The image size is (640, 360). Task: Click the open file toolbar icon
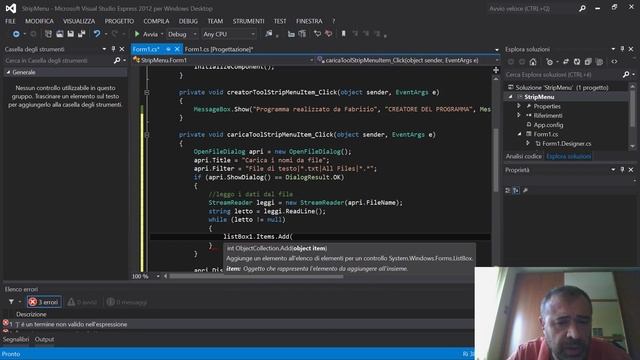[x=60, y=34]
